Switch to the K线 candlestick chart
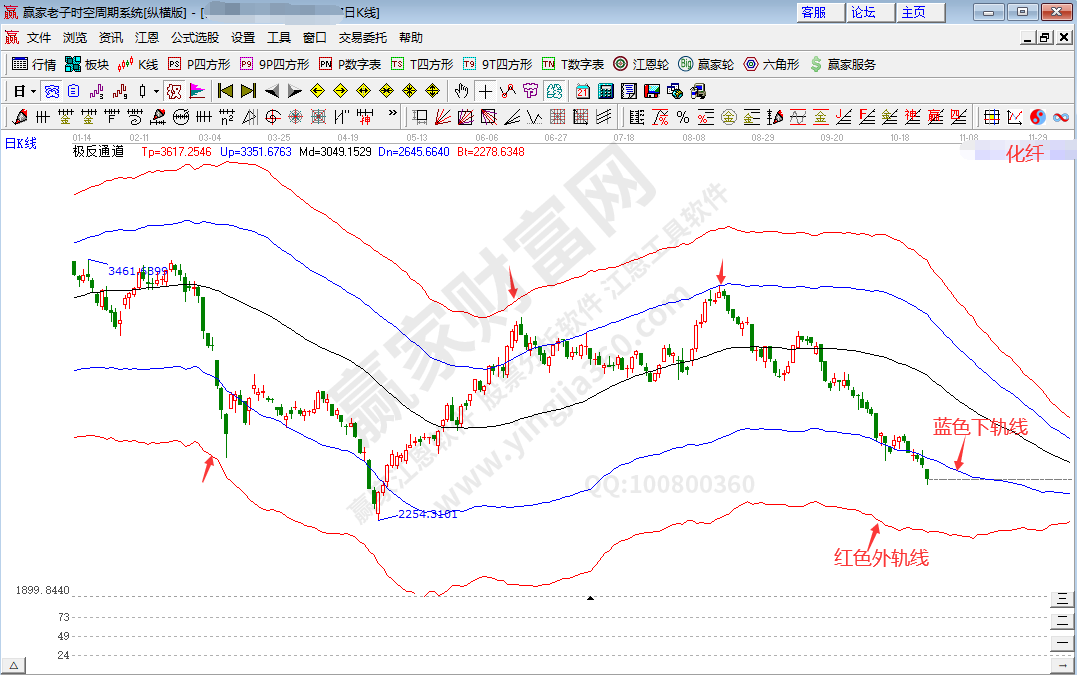Screen dimensions: 1077x675 click(138, 64)
